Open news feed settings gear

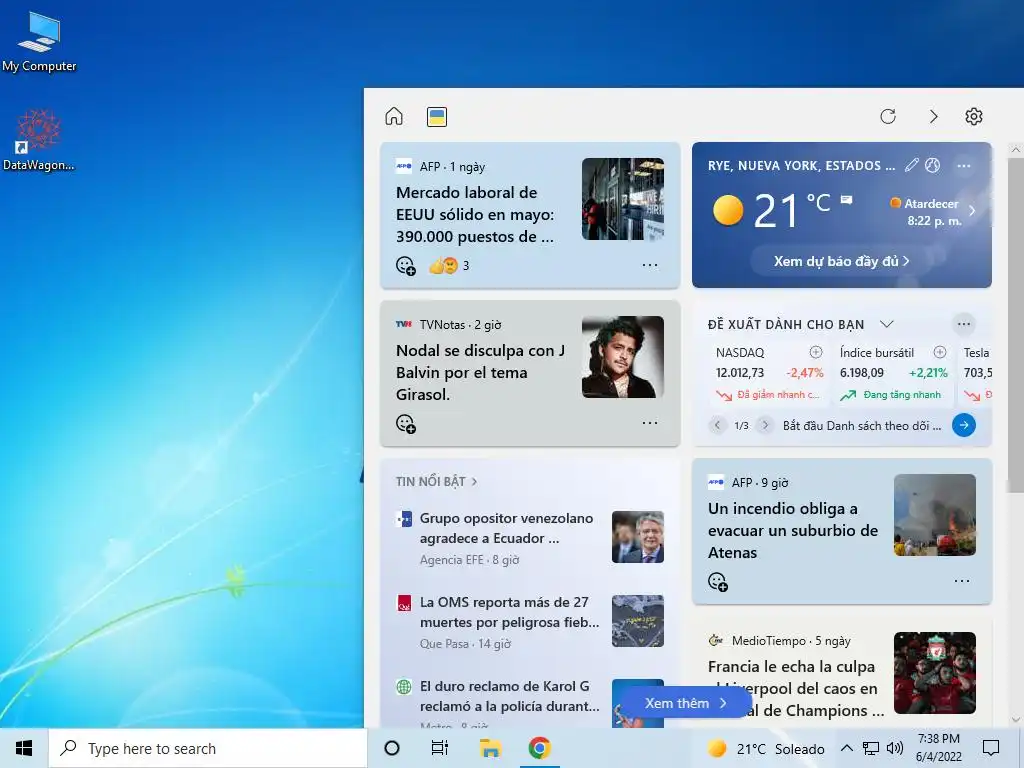(974, 116)
